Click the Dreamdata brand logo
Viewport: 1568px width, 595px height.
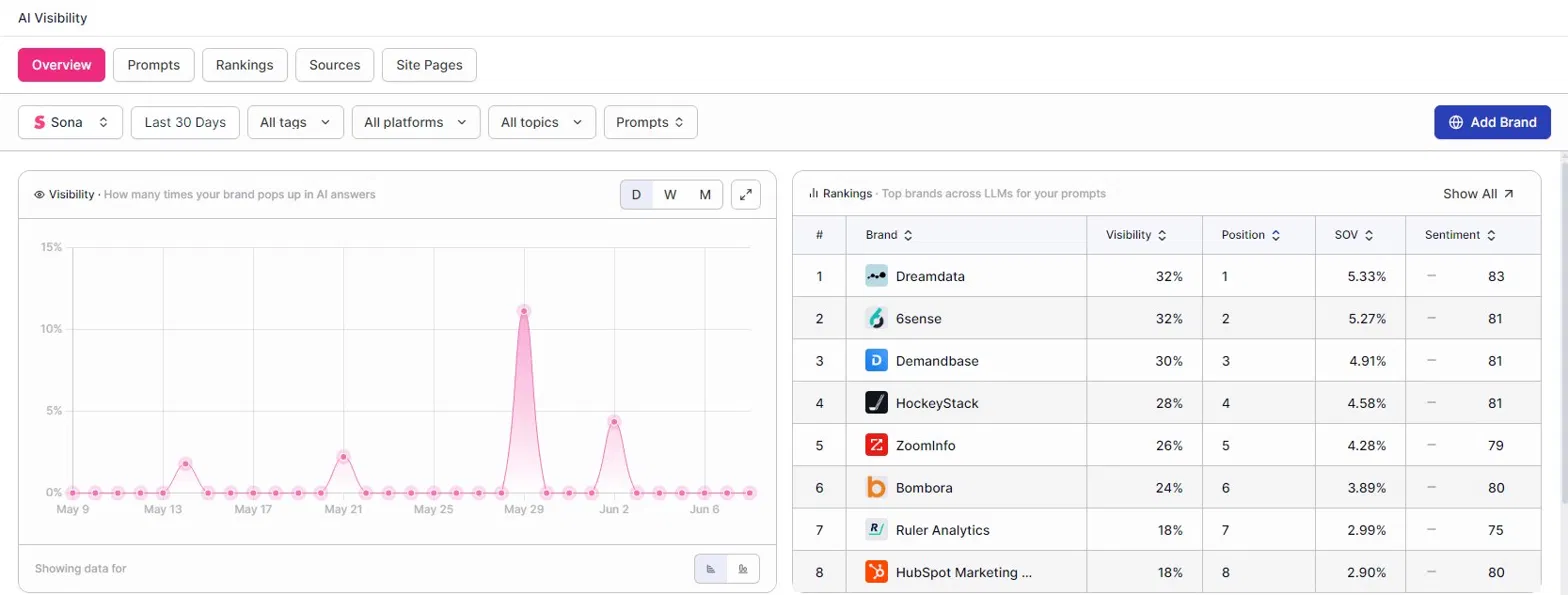877,276
